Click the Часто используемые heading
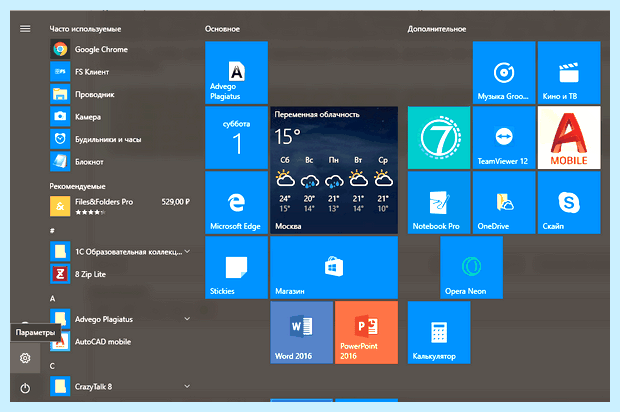620x412 pixels. (x=85, y=29)
